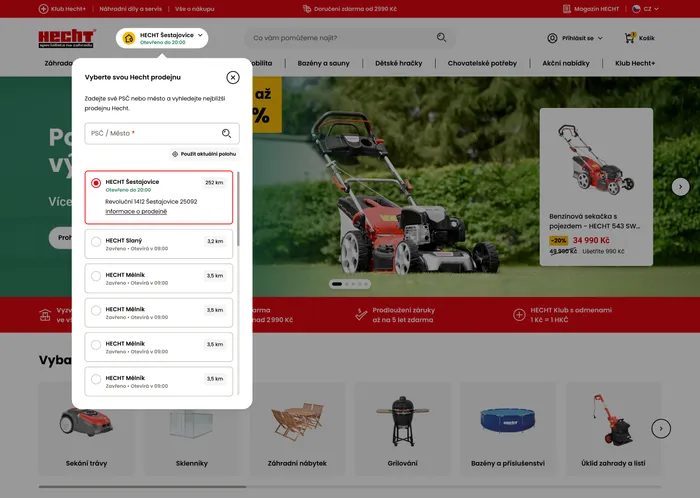Open the Chovatelské potřeby menu
Screen dimensions: 700x498
point(482,63)
